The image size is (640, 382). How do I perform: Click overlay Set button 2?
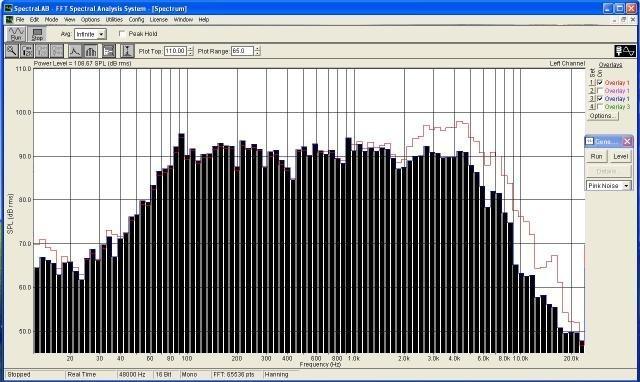click(592, 91)
